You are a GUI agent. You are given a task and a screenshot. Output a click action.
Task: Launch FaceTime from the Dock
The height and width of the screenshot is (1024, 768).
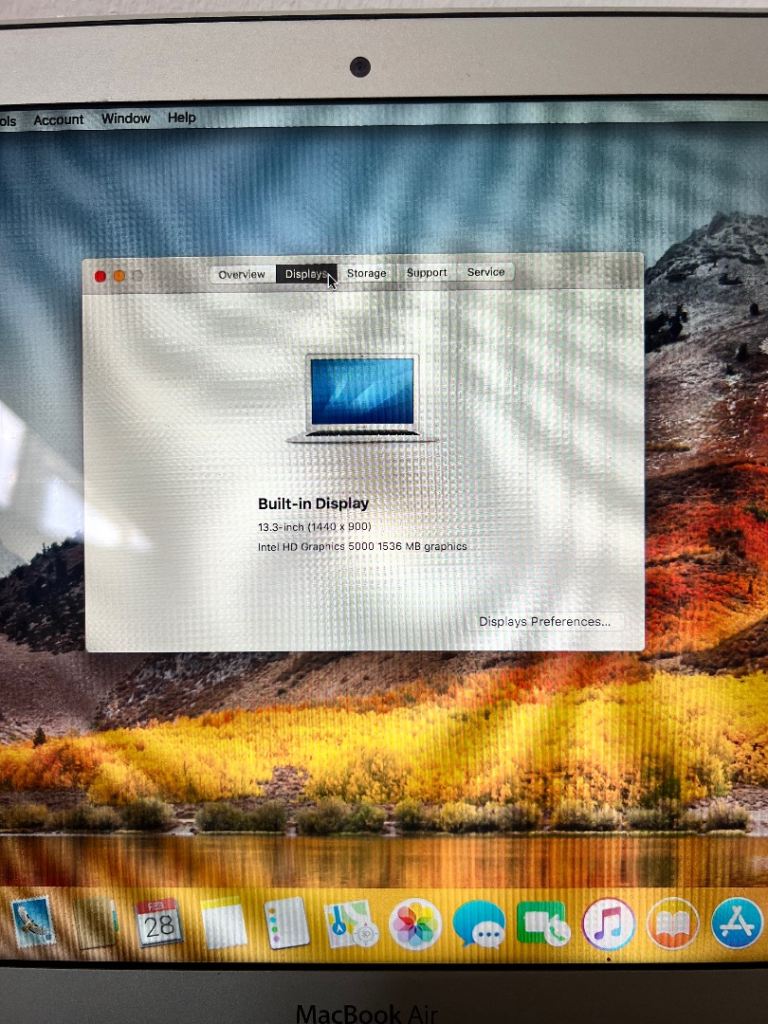pyautogui.click(x=543, y=924)
